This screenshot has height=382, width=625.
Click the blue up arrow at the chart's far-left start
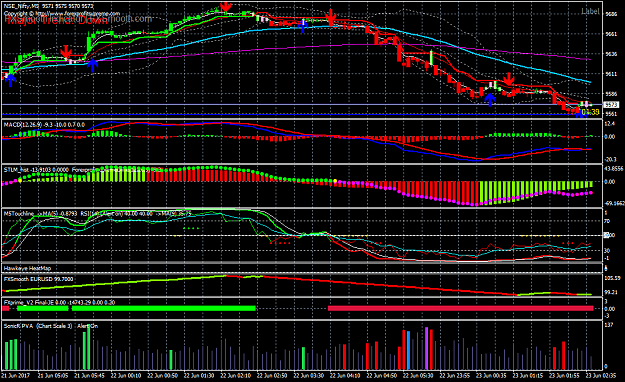(10, 80)
